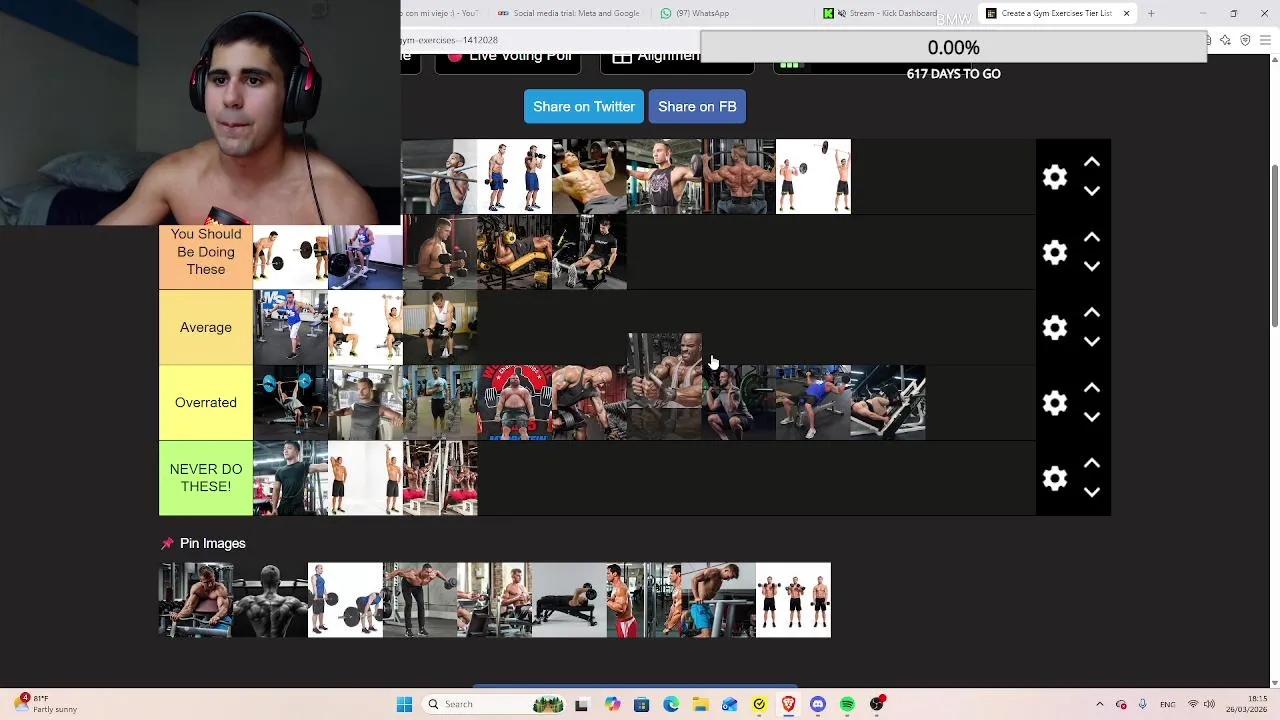Viewport: 1280px width, 720px height.
Task: Move the topmost tier row up
Action: 1092,162
